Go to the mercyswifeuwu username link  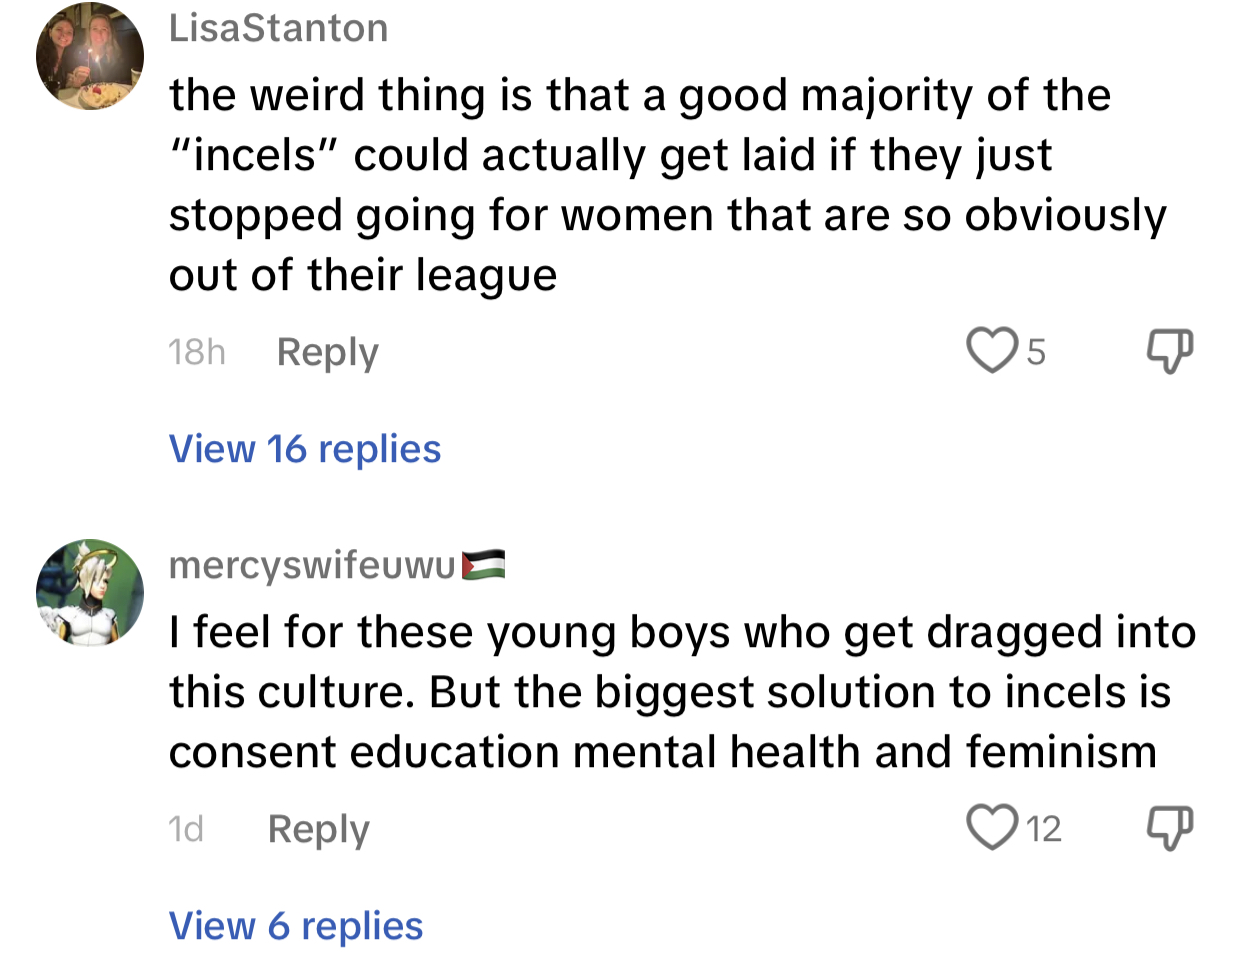(312, 565)
